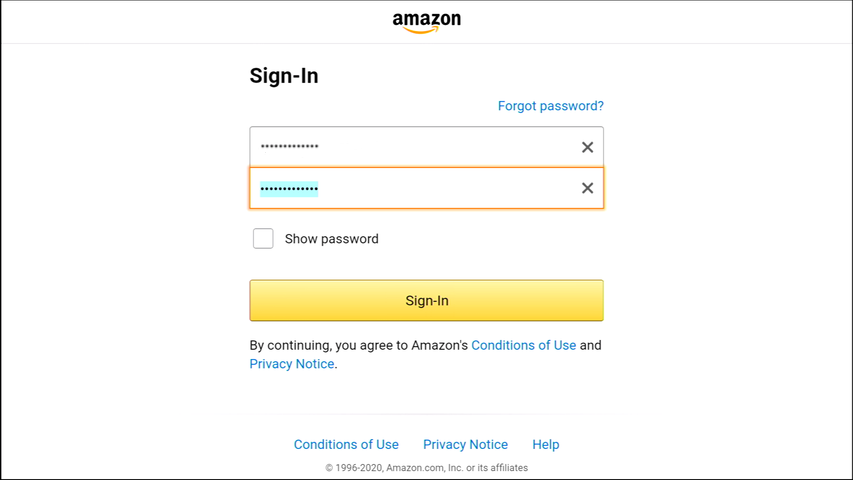The width and height of the screenshot is (853, 480).
Task: Click inside the orange-outlined password field
Action: (x=426, y=188)
